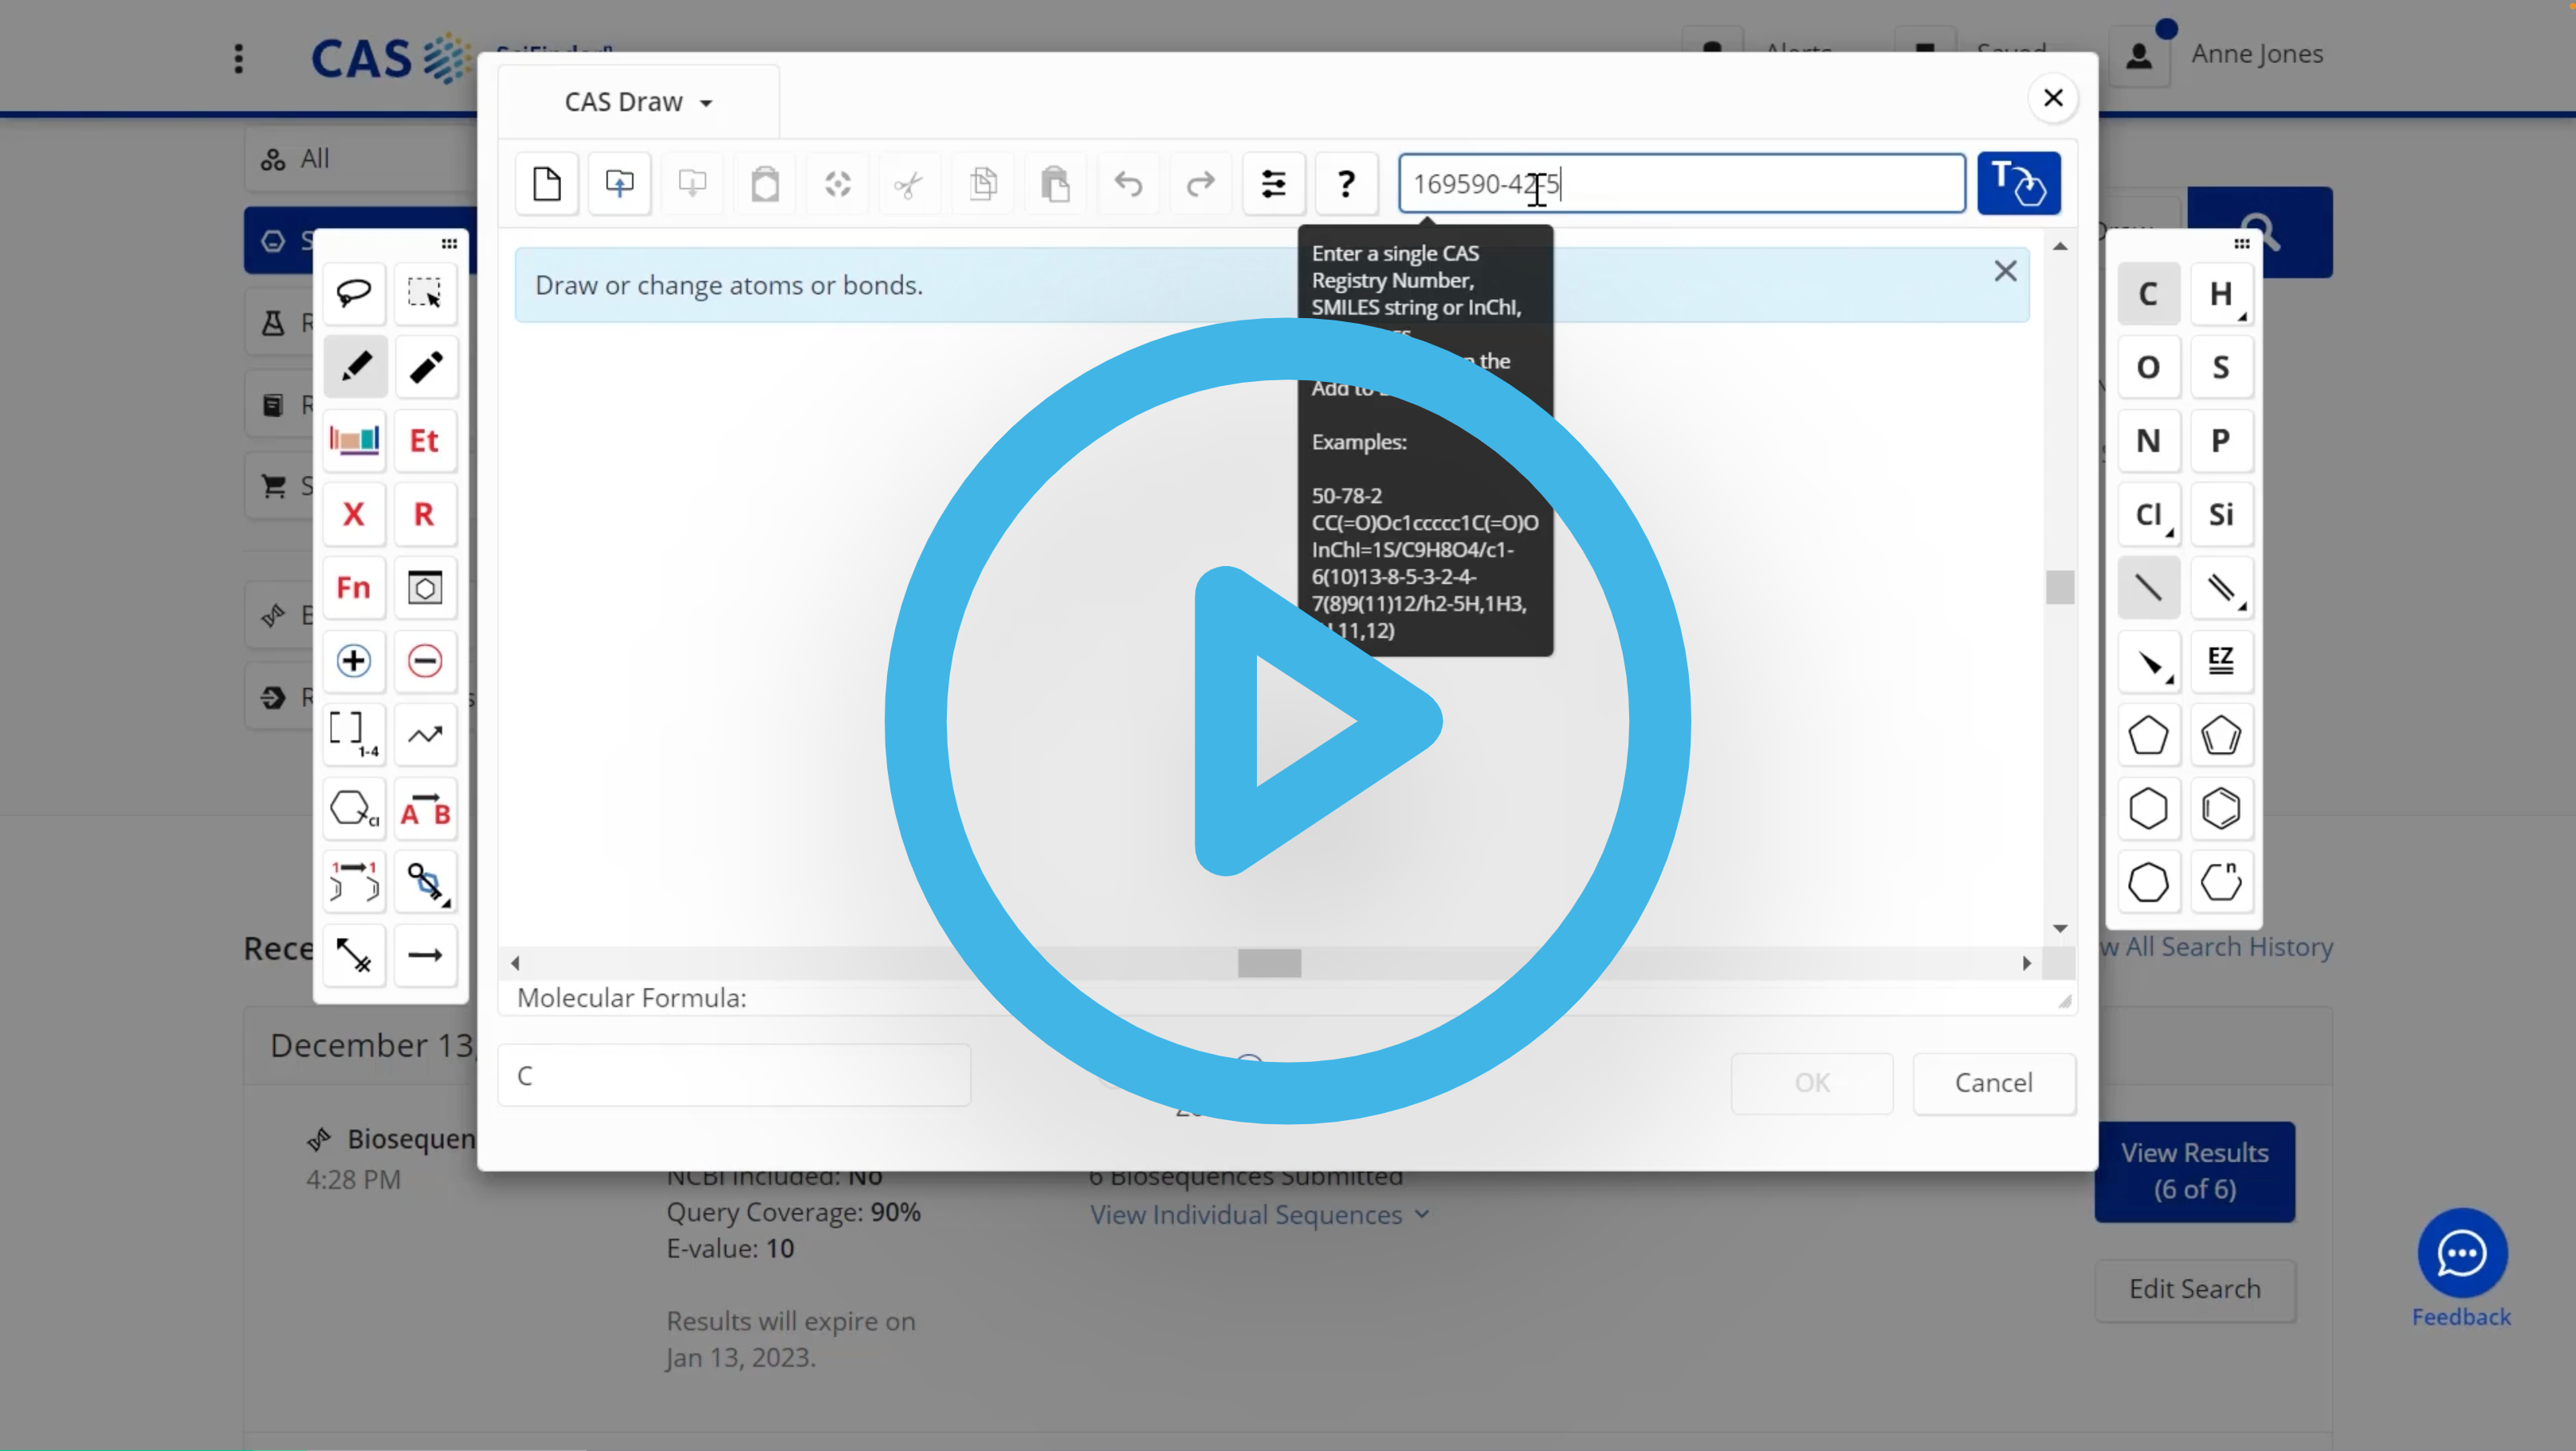Create a new blank drawing document
The width and height of the screenshot is (2576, 1451).
click(547, 184)
